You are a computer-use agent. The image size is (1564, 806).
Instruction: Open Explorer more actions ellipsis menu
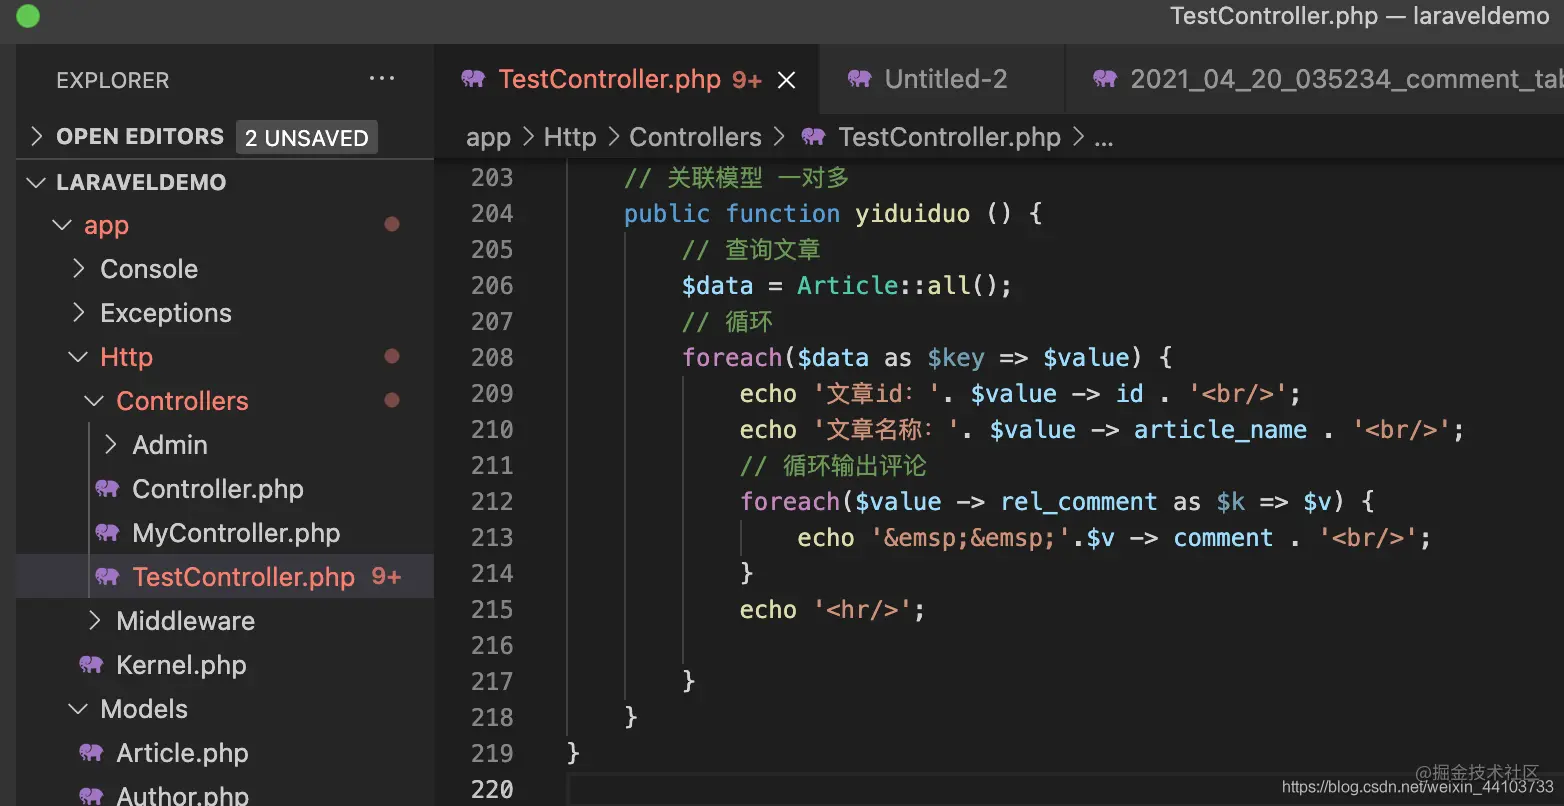382,79
